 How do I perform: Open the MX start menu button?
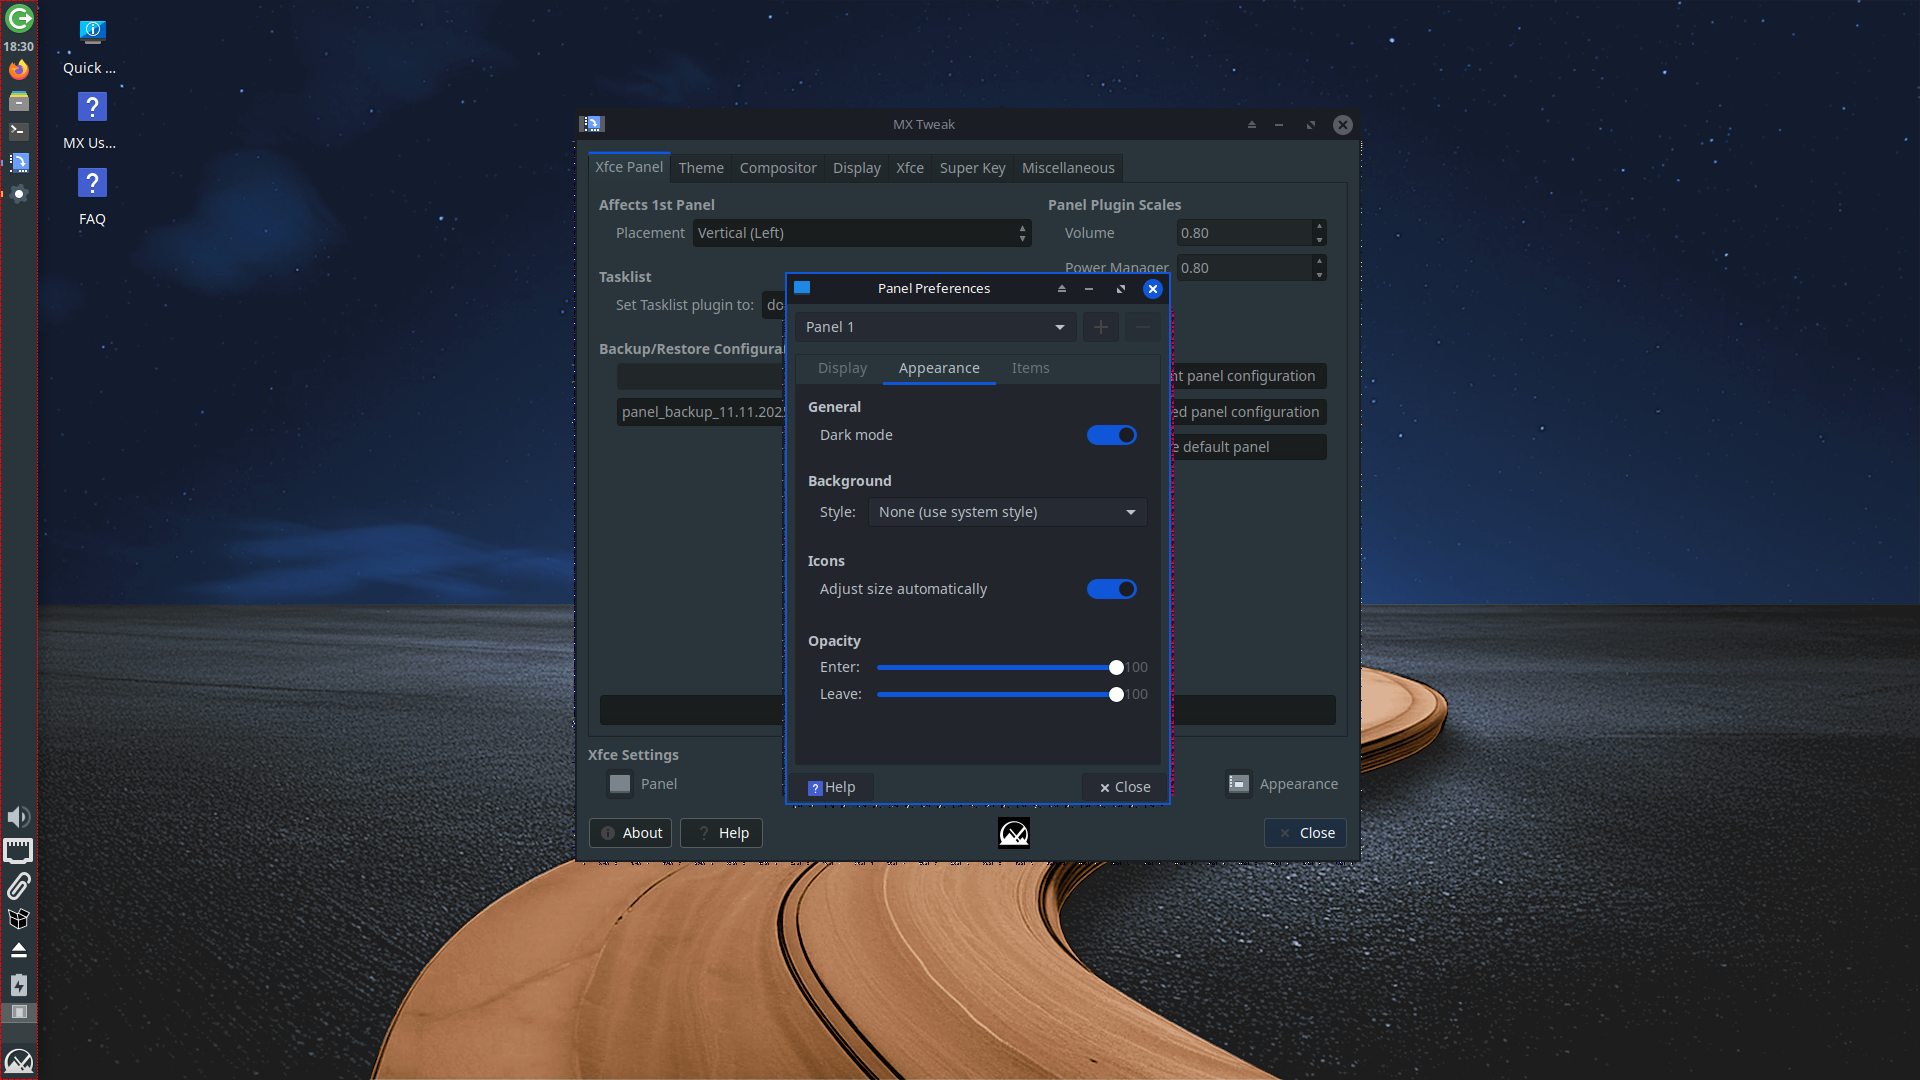[x=19, y=1061]
